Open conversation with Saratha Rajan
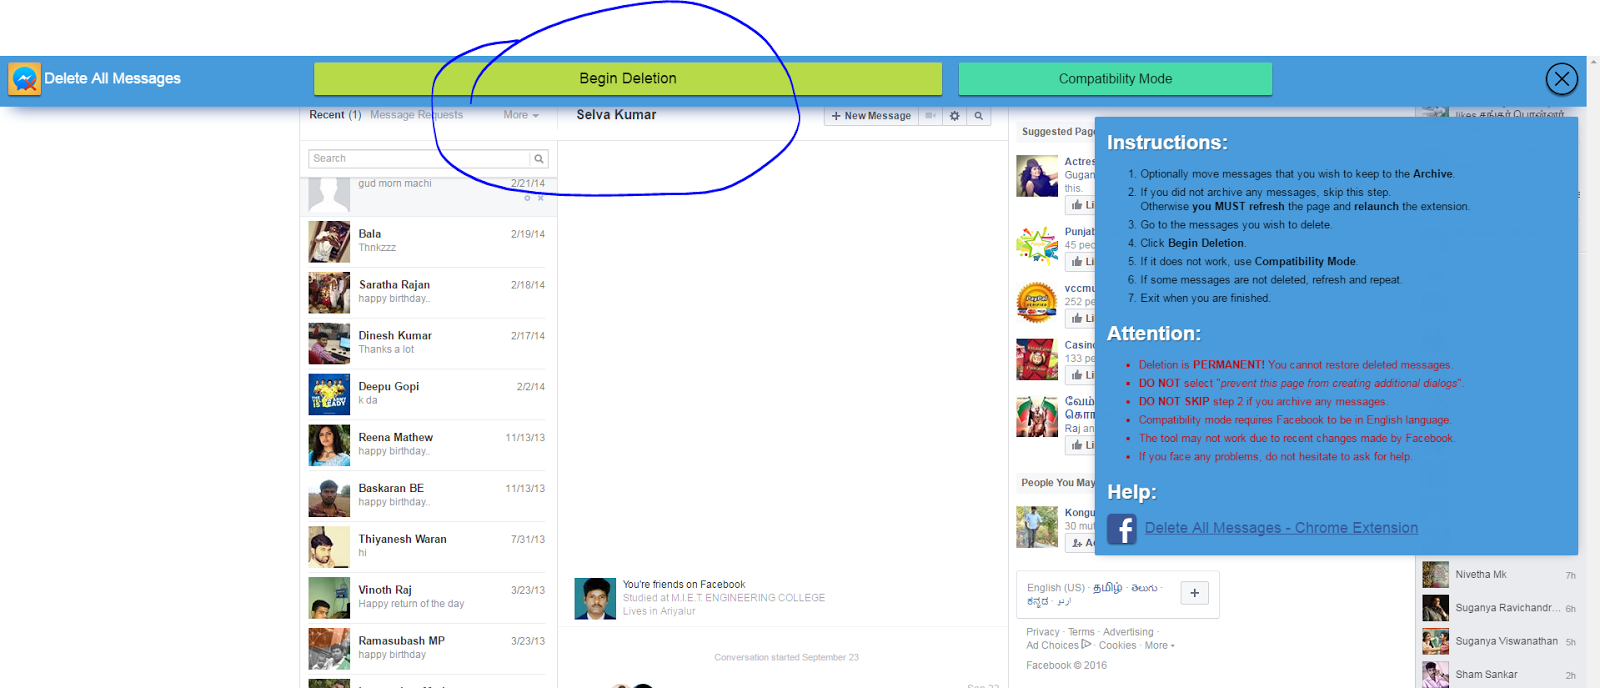The image size is (1600, 688). [428, 293]
